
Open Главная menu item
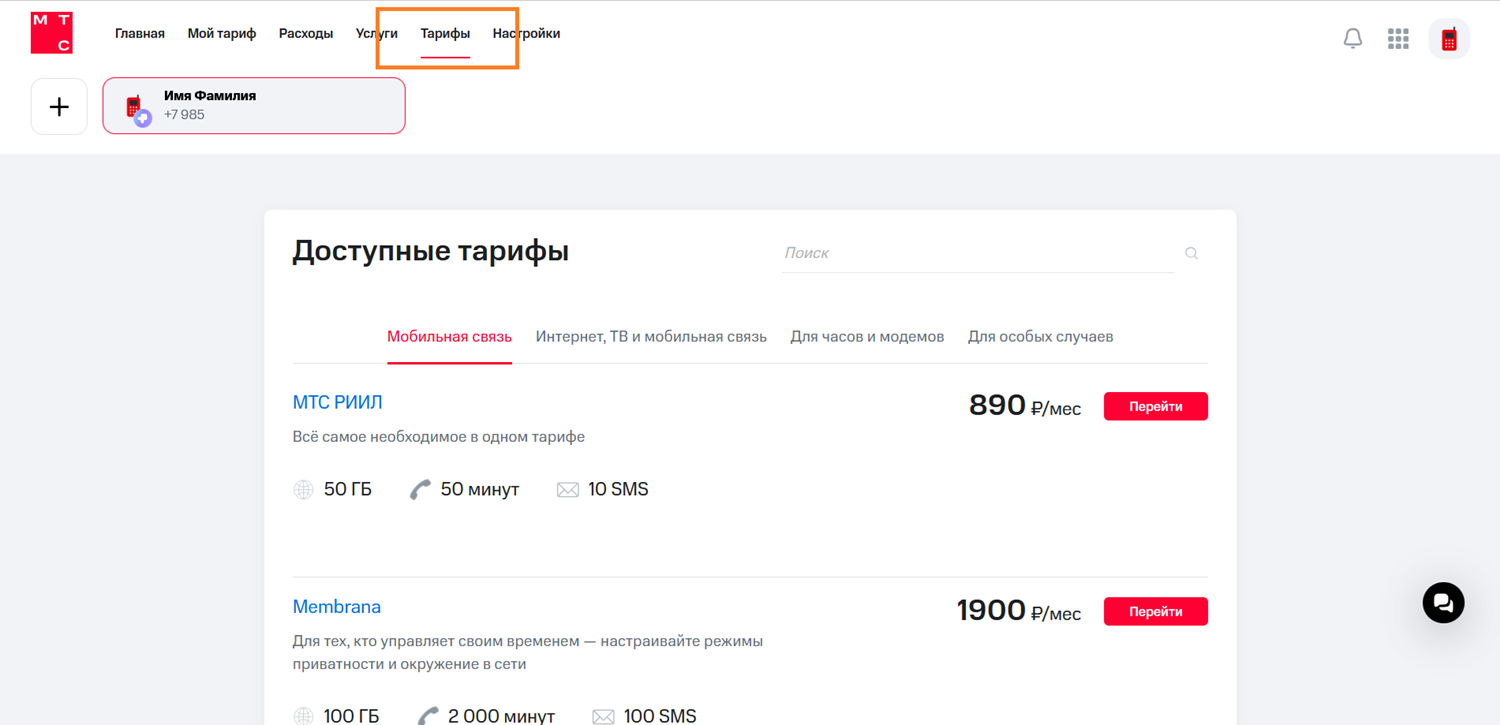[140, 33]
